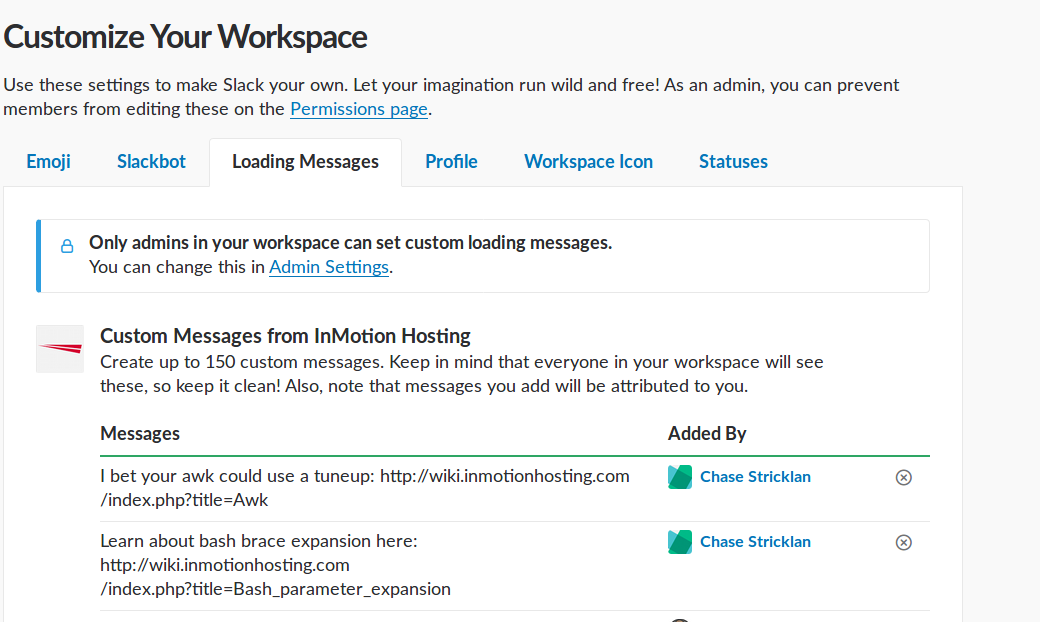Go to the Profile tab
Screen dimensions: 1040x622
451,161
